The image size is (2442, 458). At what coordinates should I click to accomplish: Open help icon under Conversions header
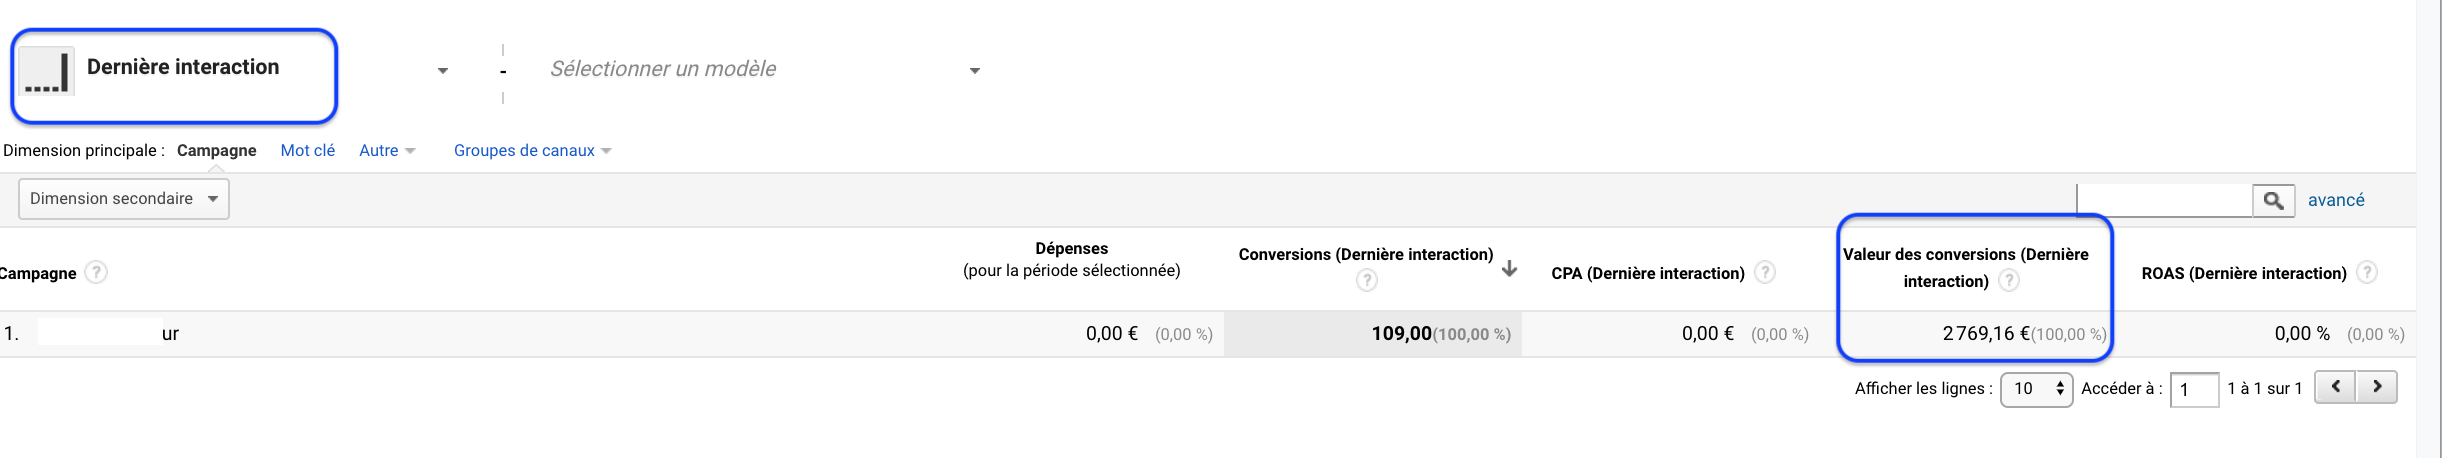pyautogui.click(x=1366, y=281)
